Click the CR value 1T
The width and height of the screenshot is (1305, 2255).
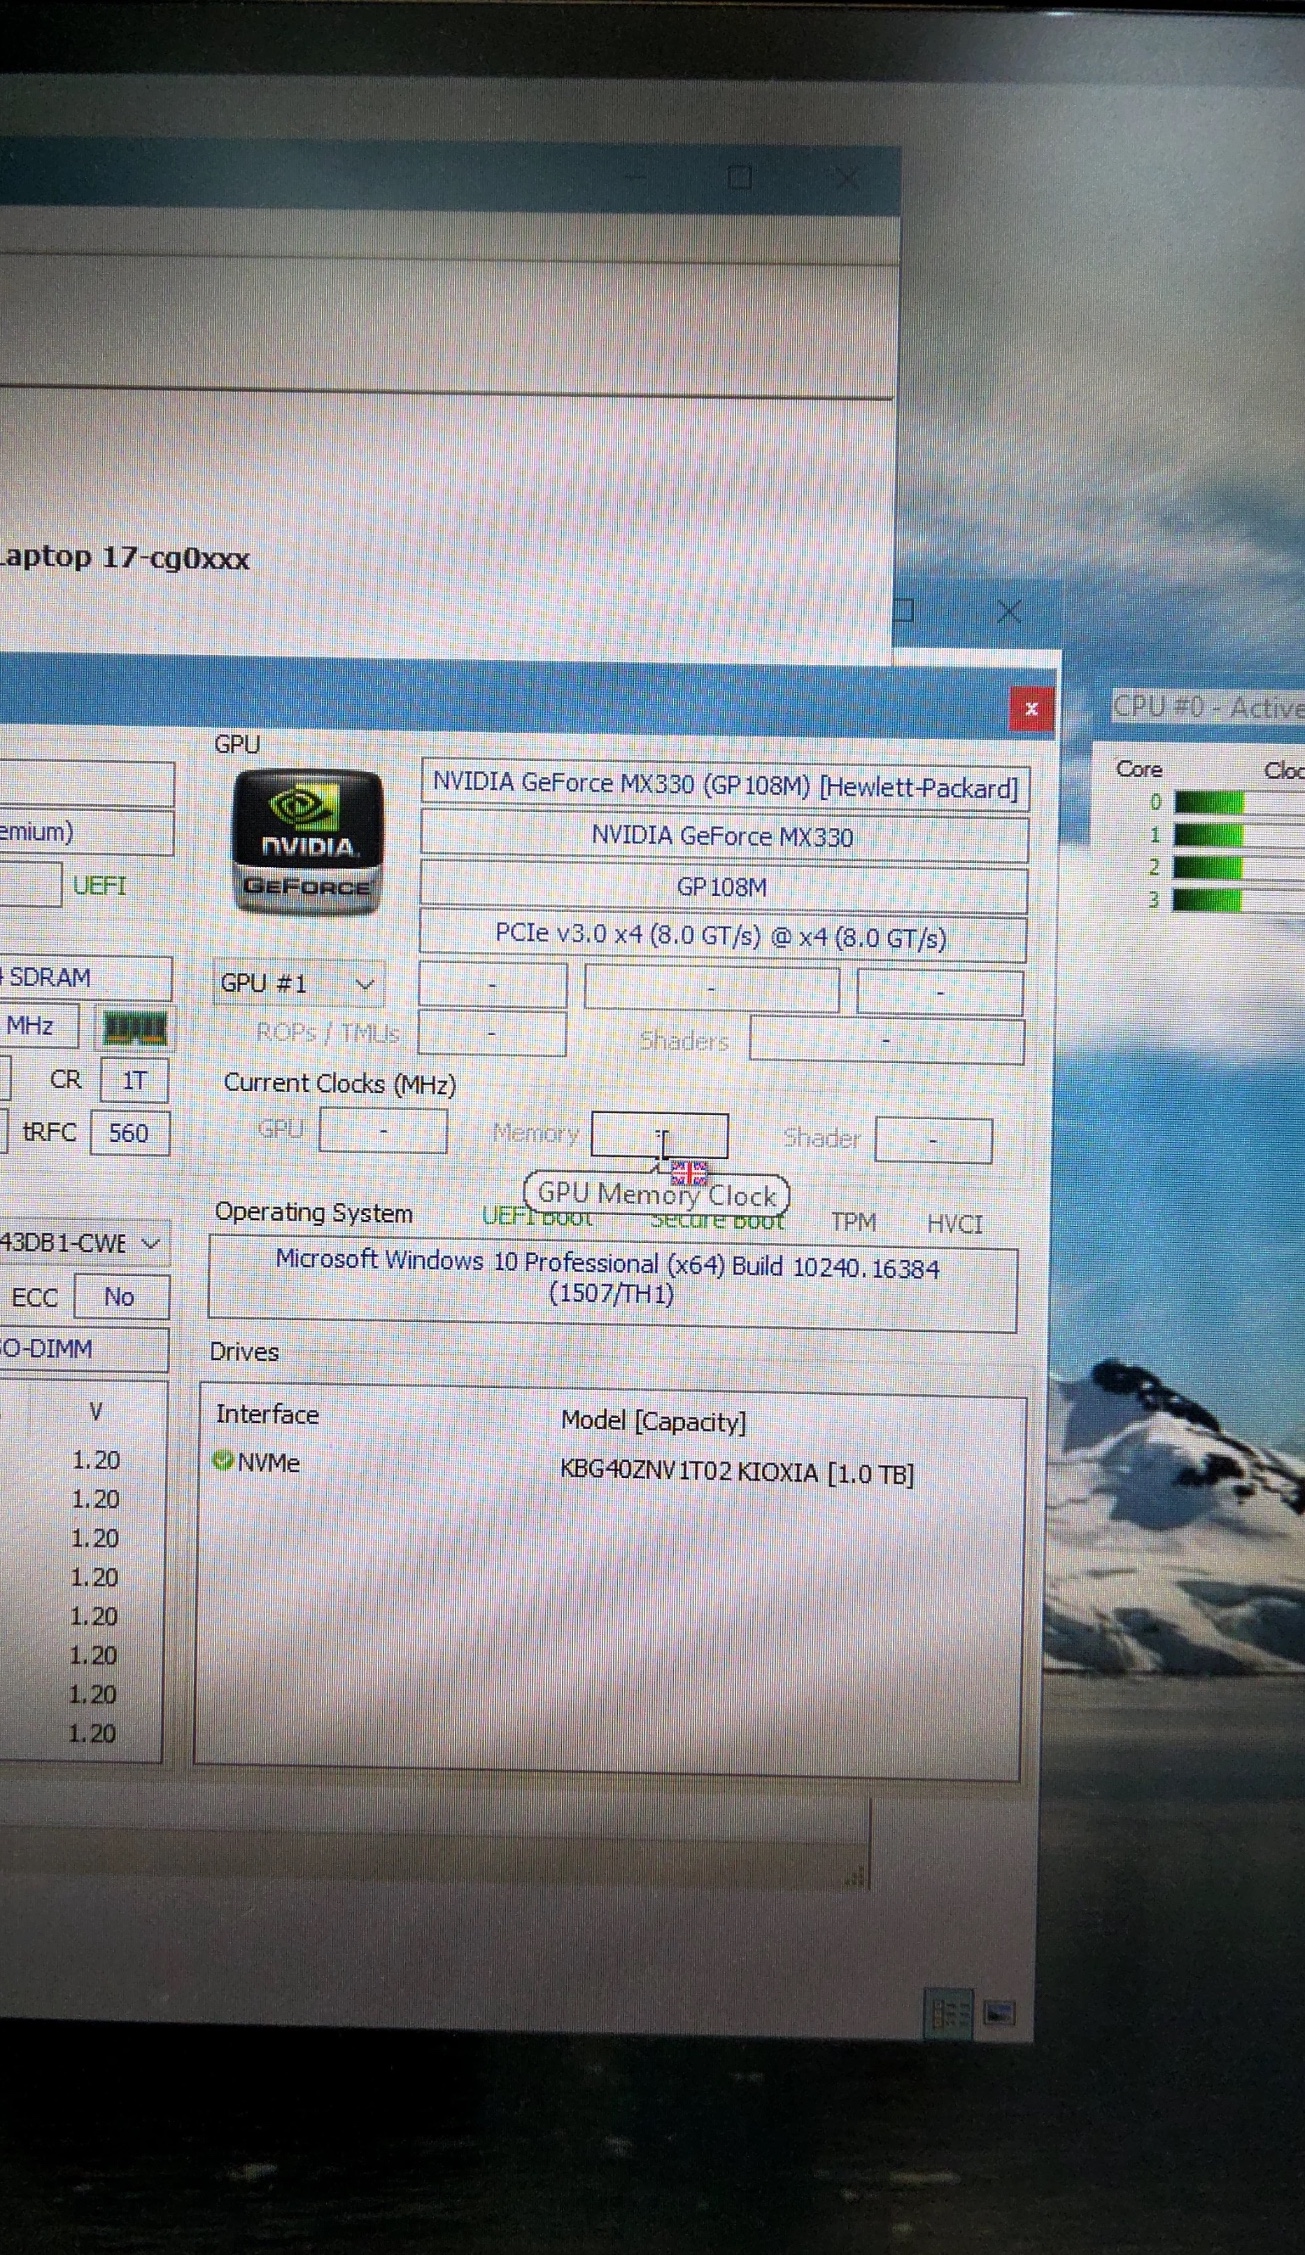[134, 1080]
